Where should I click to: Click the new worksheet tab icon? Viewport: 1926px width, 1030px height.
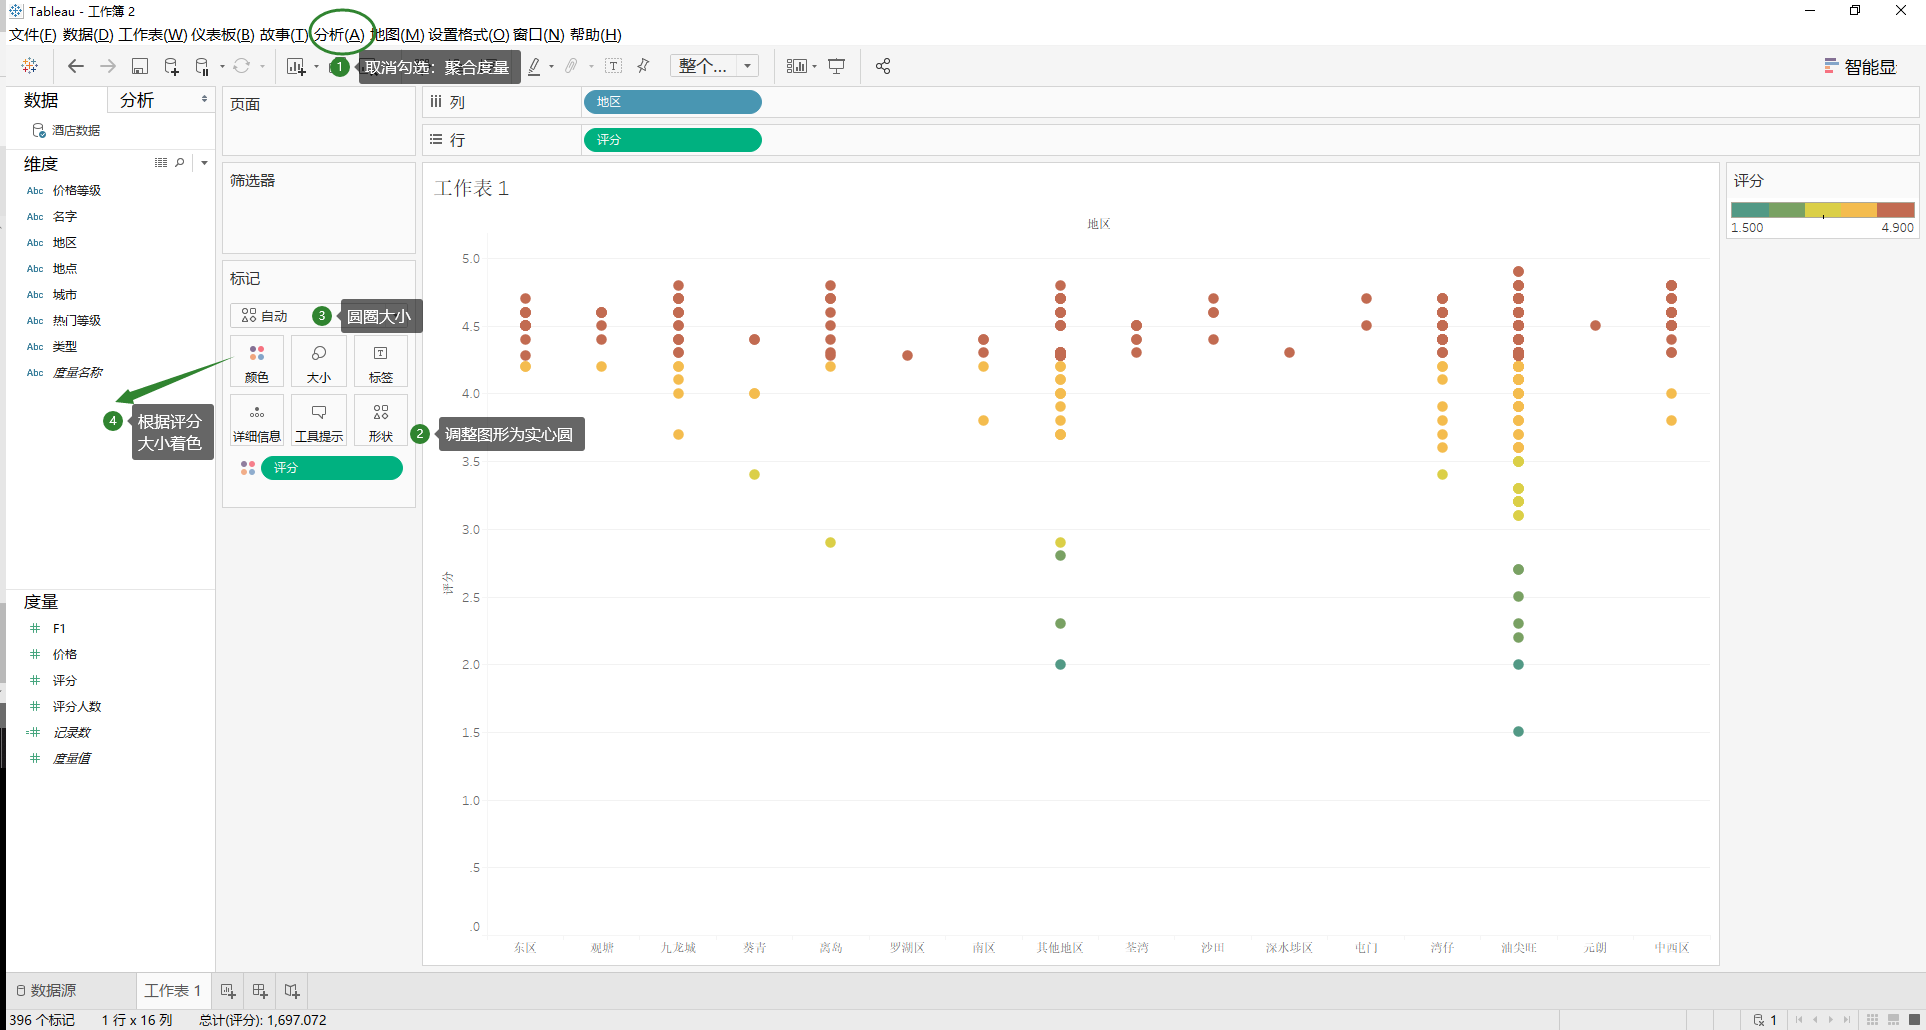coord(228,991)
